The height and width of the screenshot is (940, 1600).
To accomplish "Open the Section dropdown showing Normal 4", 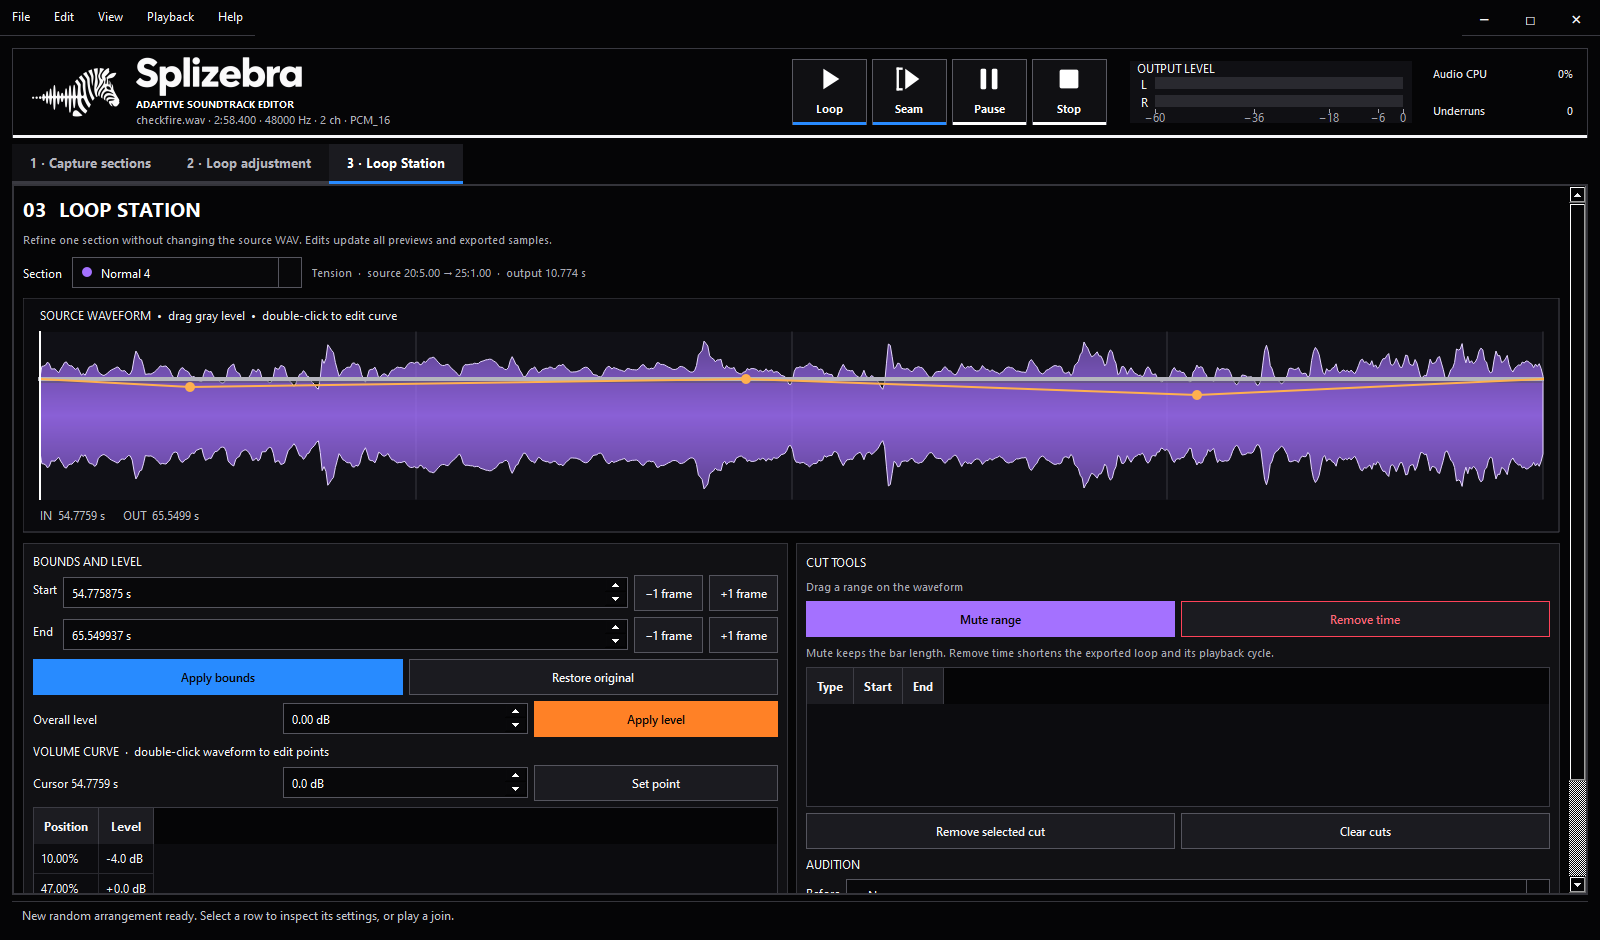I will click(186, 273).
